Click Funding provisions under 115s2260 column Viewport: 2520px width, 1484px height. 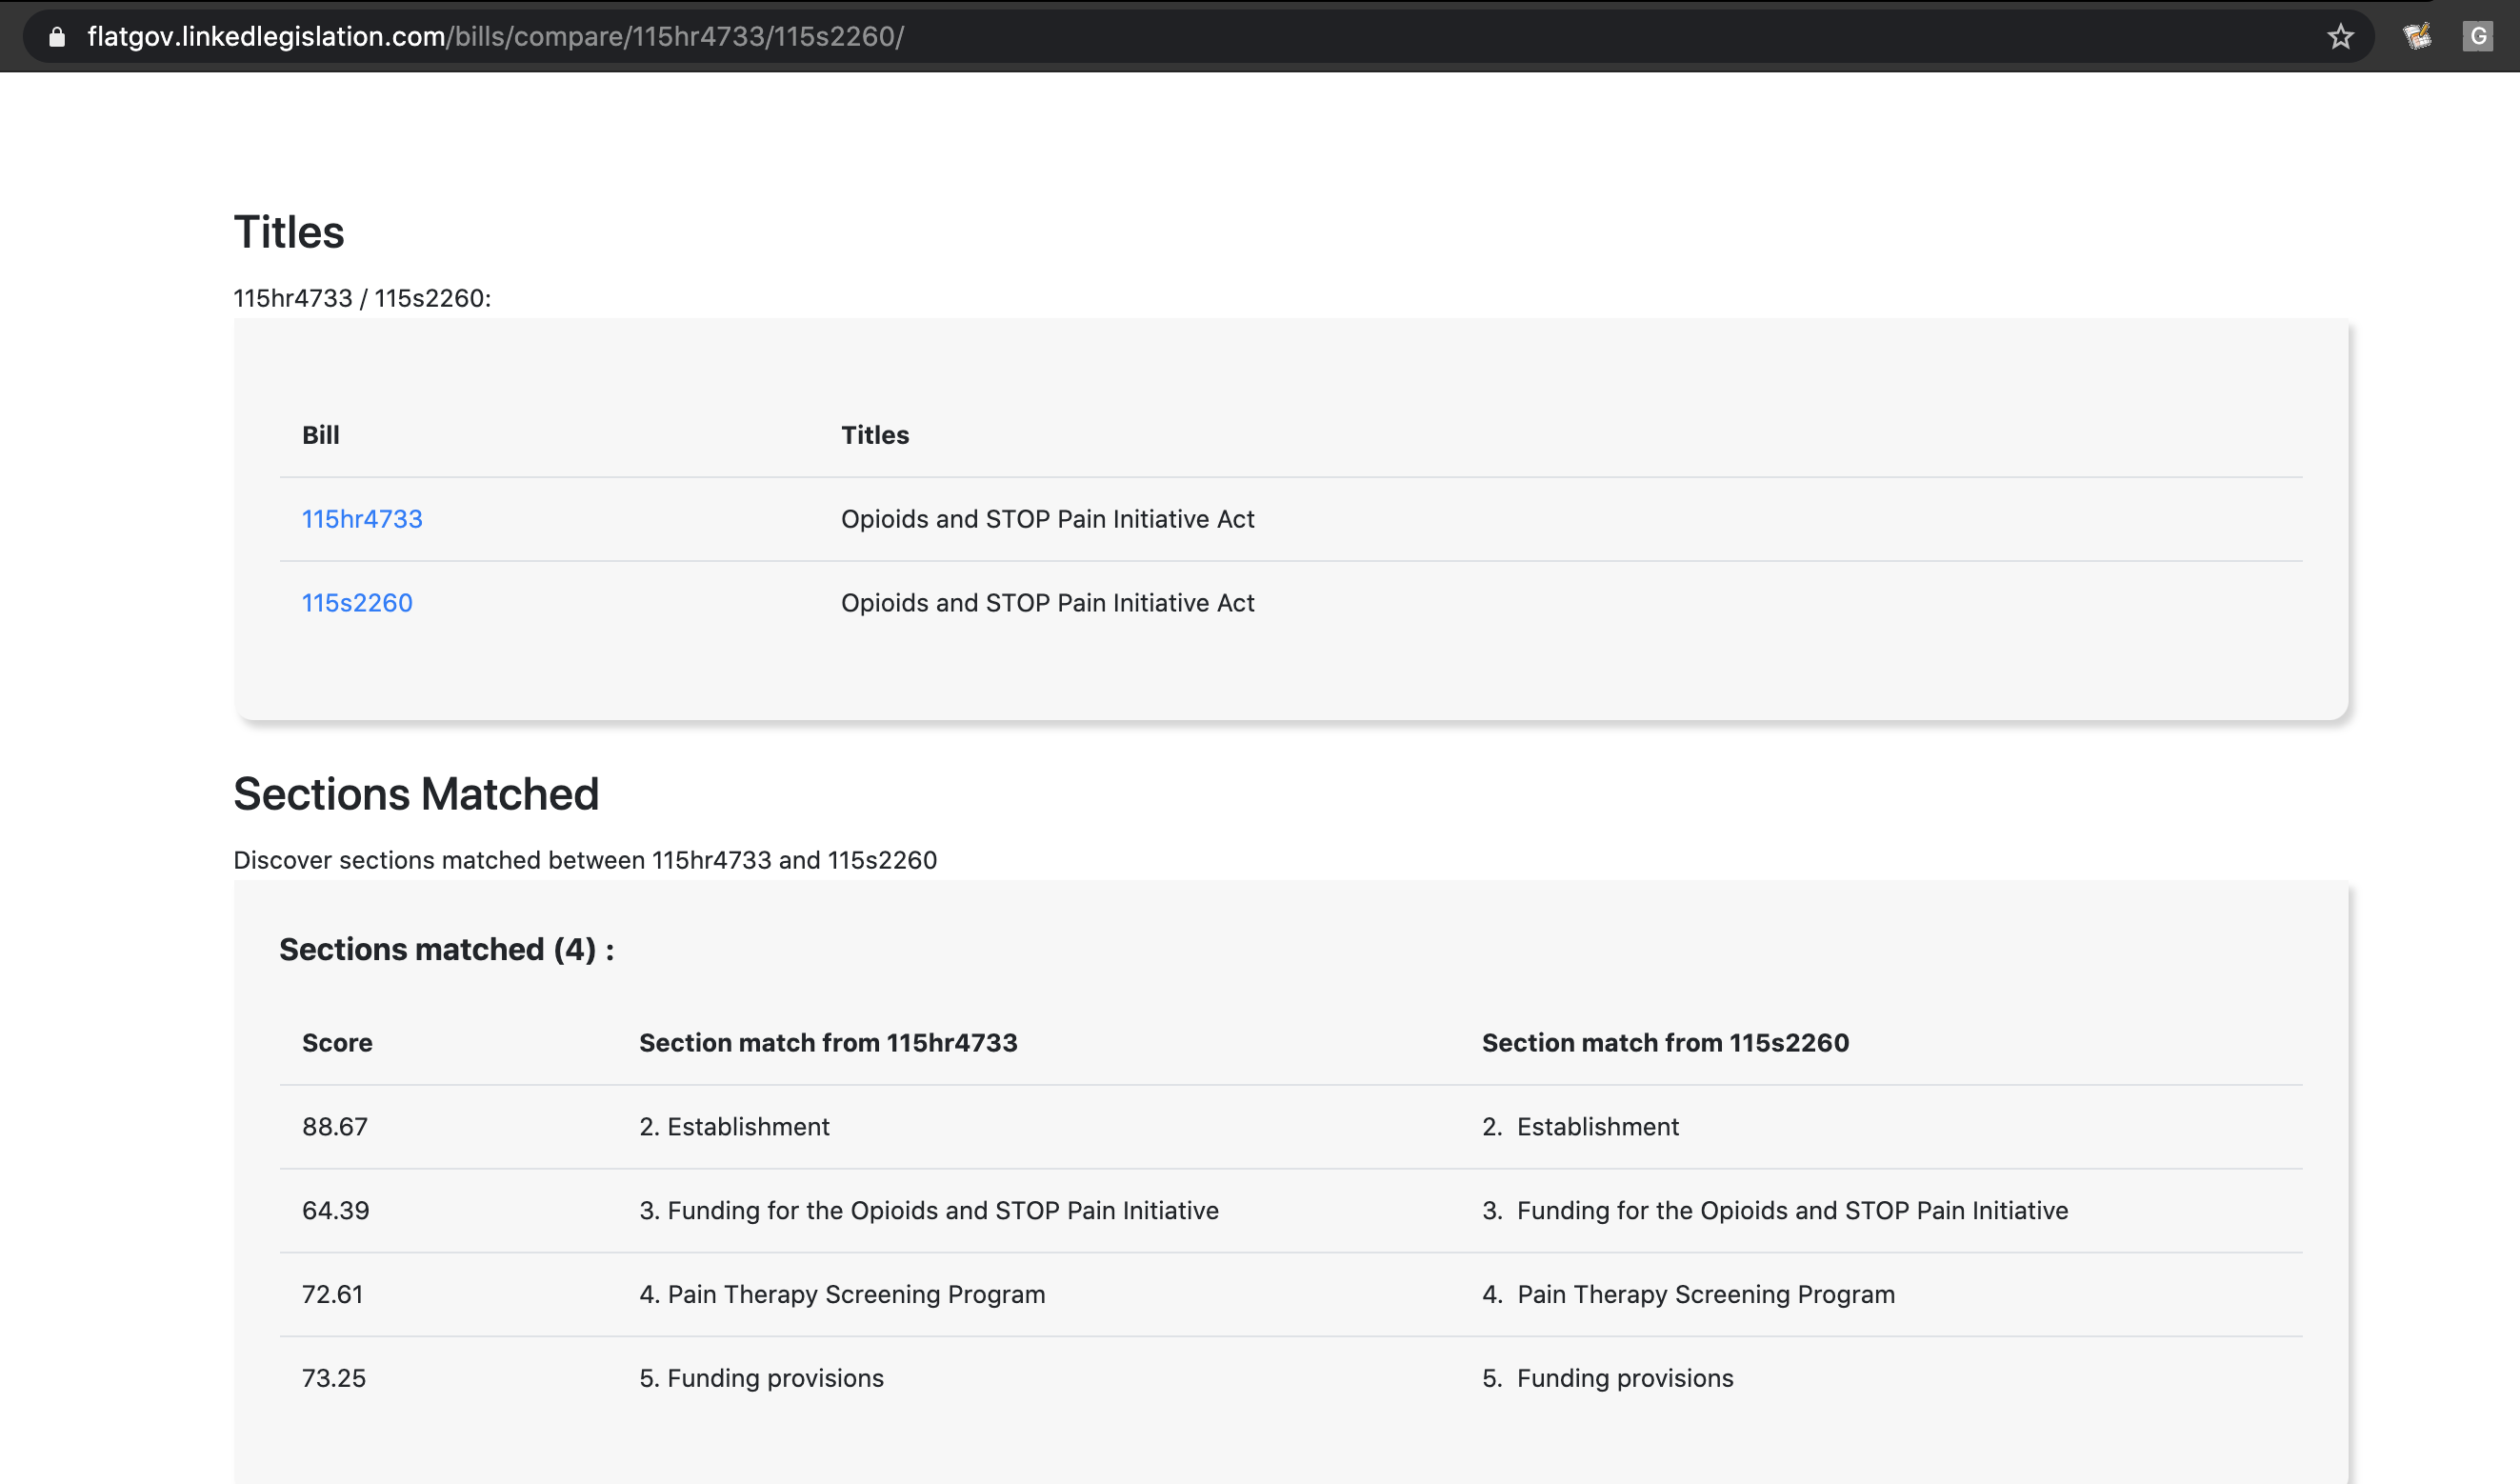pos(1607,1379)
